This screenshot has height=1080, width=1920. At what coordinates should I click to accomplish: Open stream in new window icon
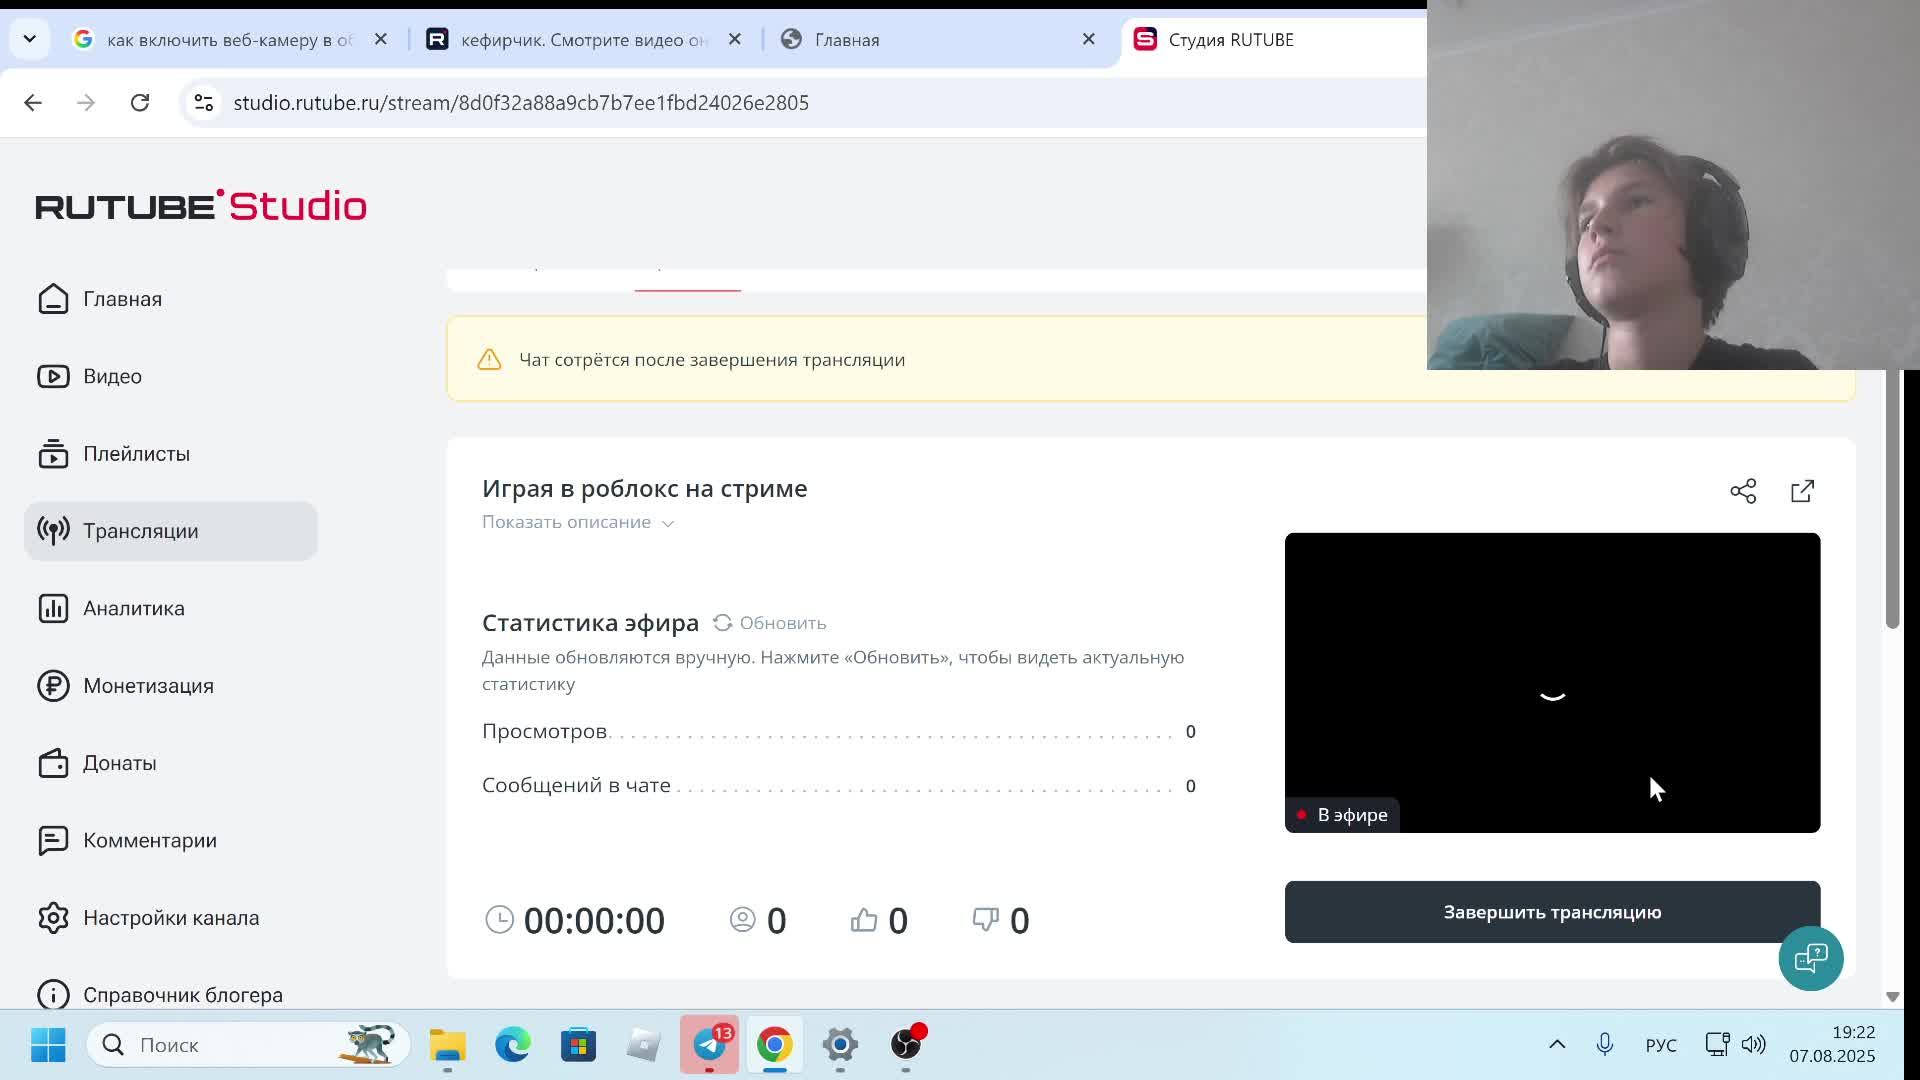click(x=1802, y=491)
